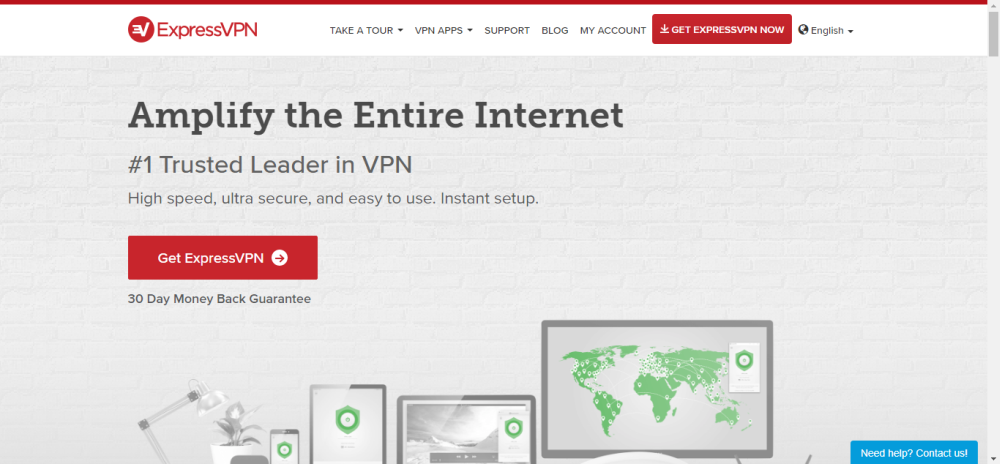Go to the Blog page
The width and height of the screenshot is (1000, 464).
[555, 30]
